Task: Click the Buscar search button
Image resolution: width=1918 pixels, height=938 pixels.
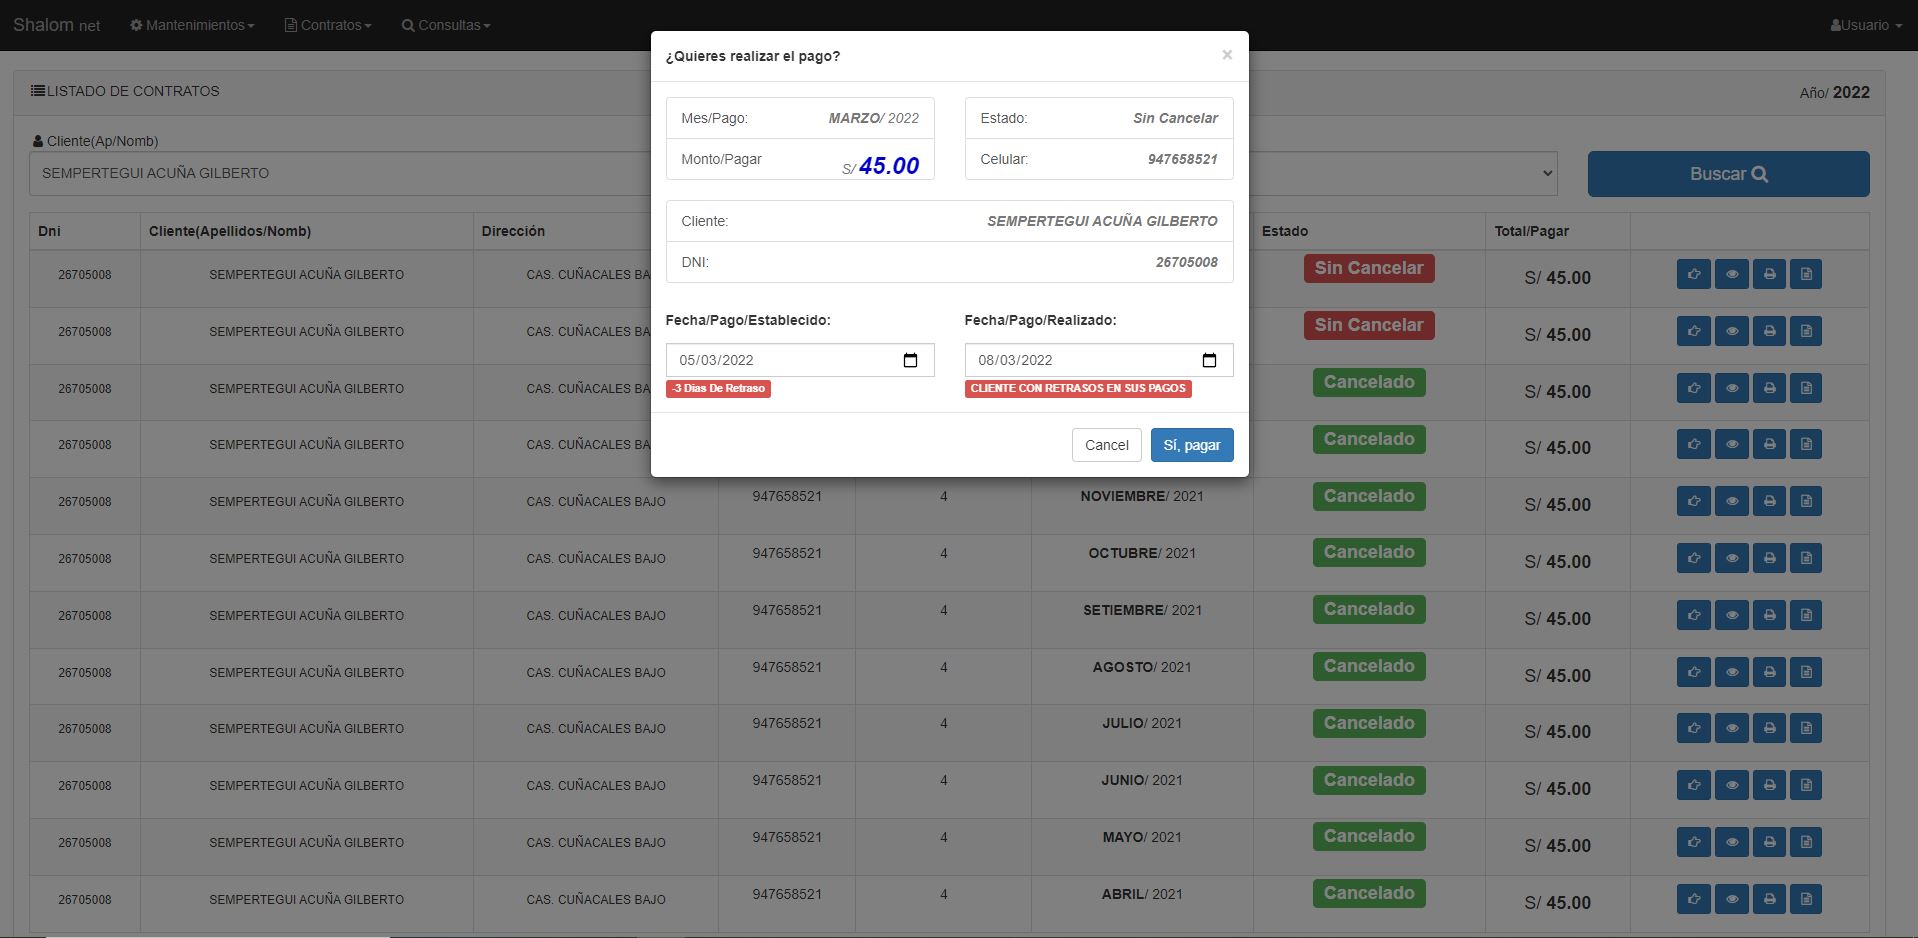Action: click(1728, 174)
